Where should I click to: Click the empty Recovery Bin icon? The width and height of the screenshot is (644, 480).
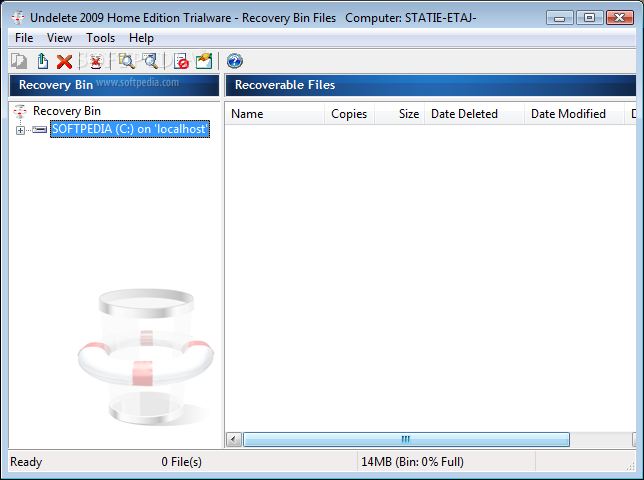tap(96, 62)
